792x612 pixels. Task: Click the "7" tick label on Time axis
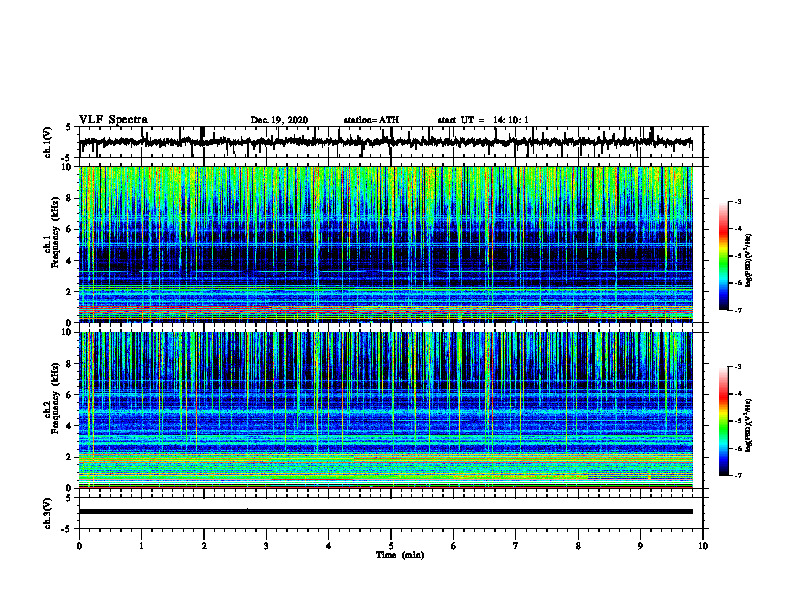516,546
